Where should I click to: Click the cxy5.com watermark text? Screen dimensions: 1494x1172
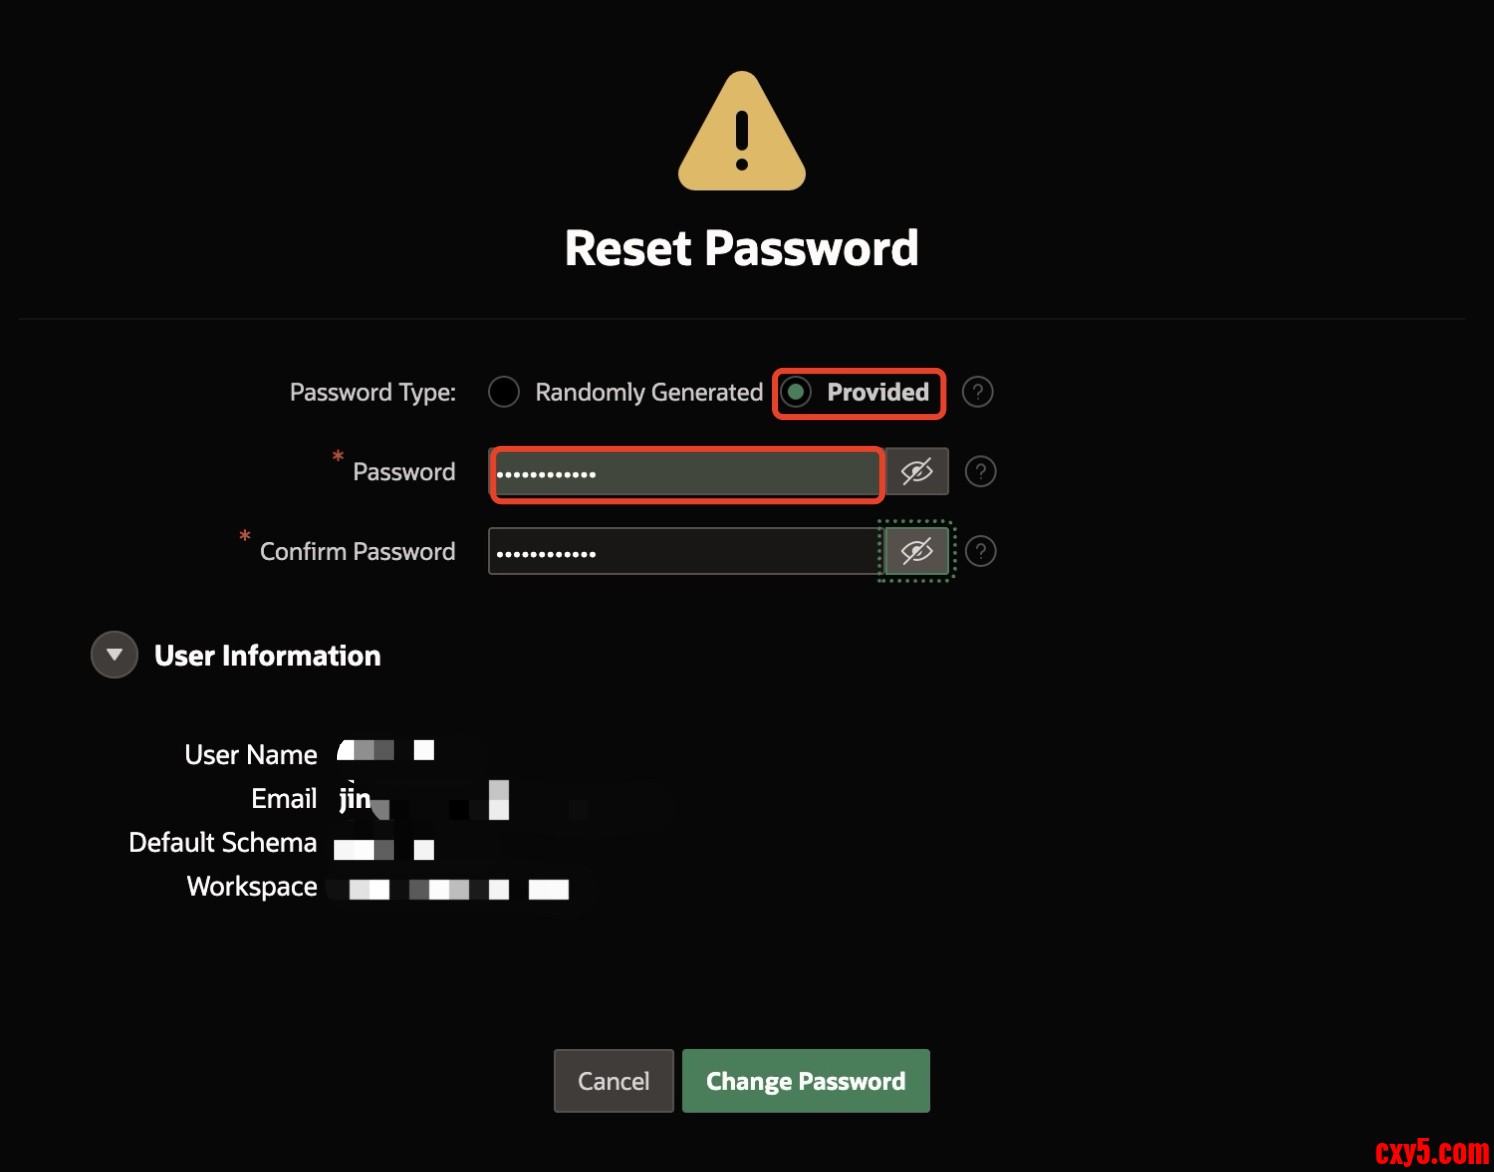tap(1431, 1152)
